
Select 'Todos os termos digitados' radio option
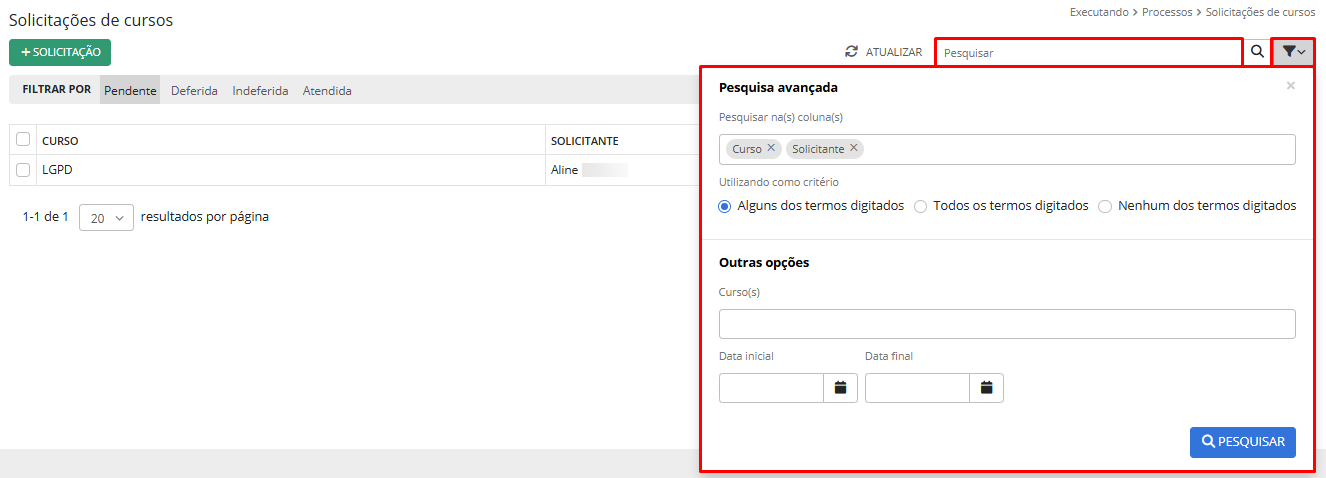(x=920, y=206)
